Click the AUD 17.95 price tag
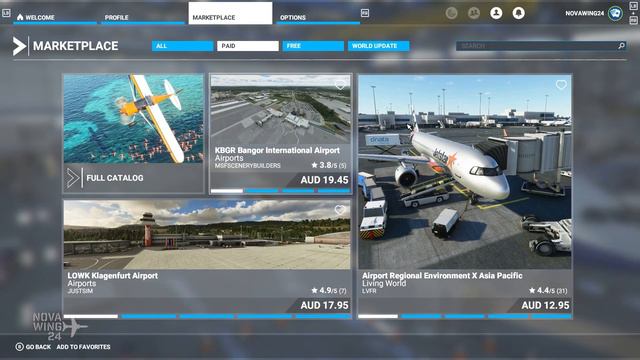 pos(324,305)
